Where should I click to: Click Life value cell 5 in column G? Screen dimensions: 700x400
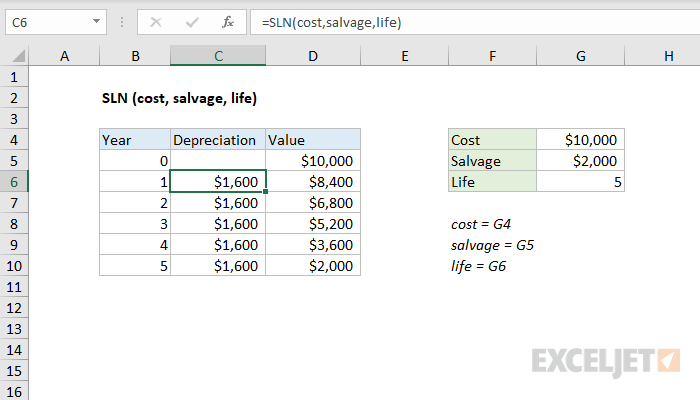tap(580, 182)
